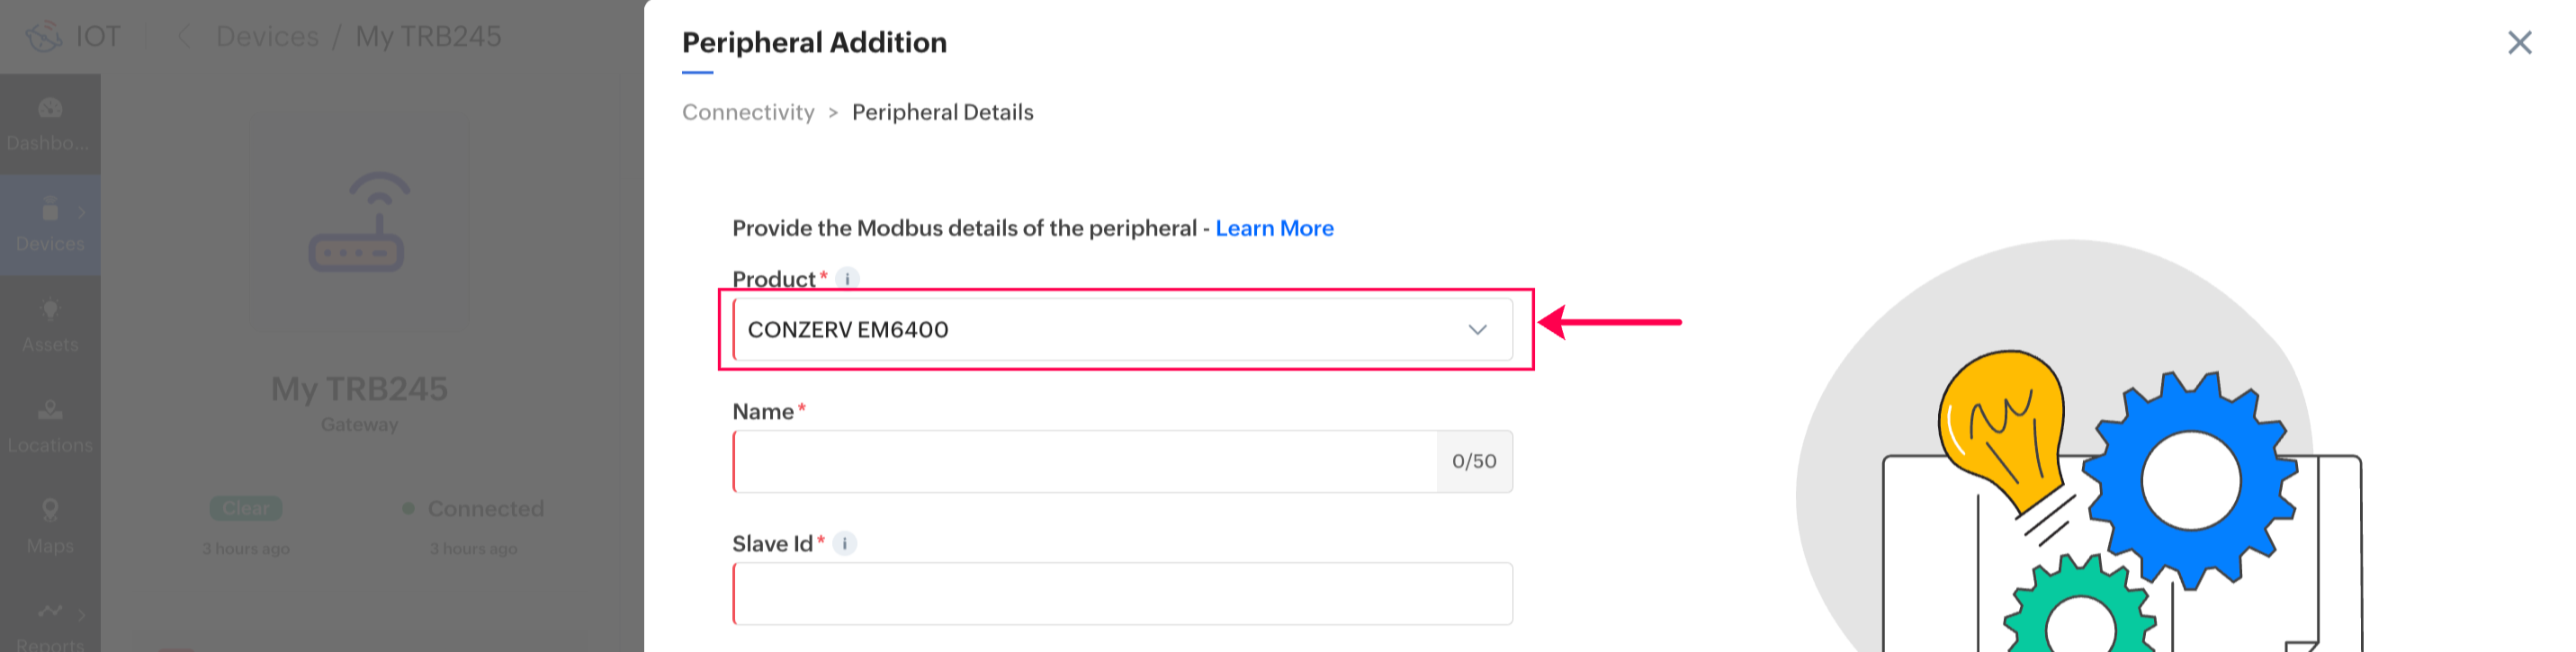
Task: Open the Product dropdown showing CONZERV EM6400
Action: 1122,330
